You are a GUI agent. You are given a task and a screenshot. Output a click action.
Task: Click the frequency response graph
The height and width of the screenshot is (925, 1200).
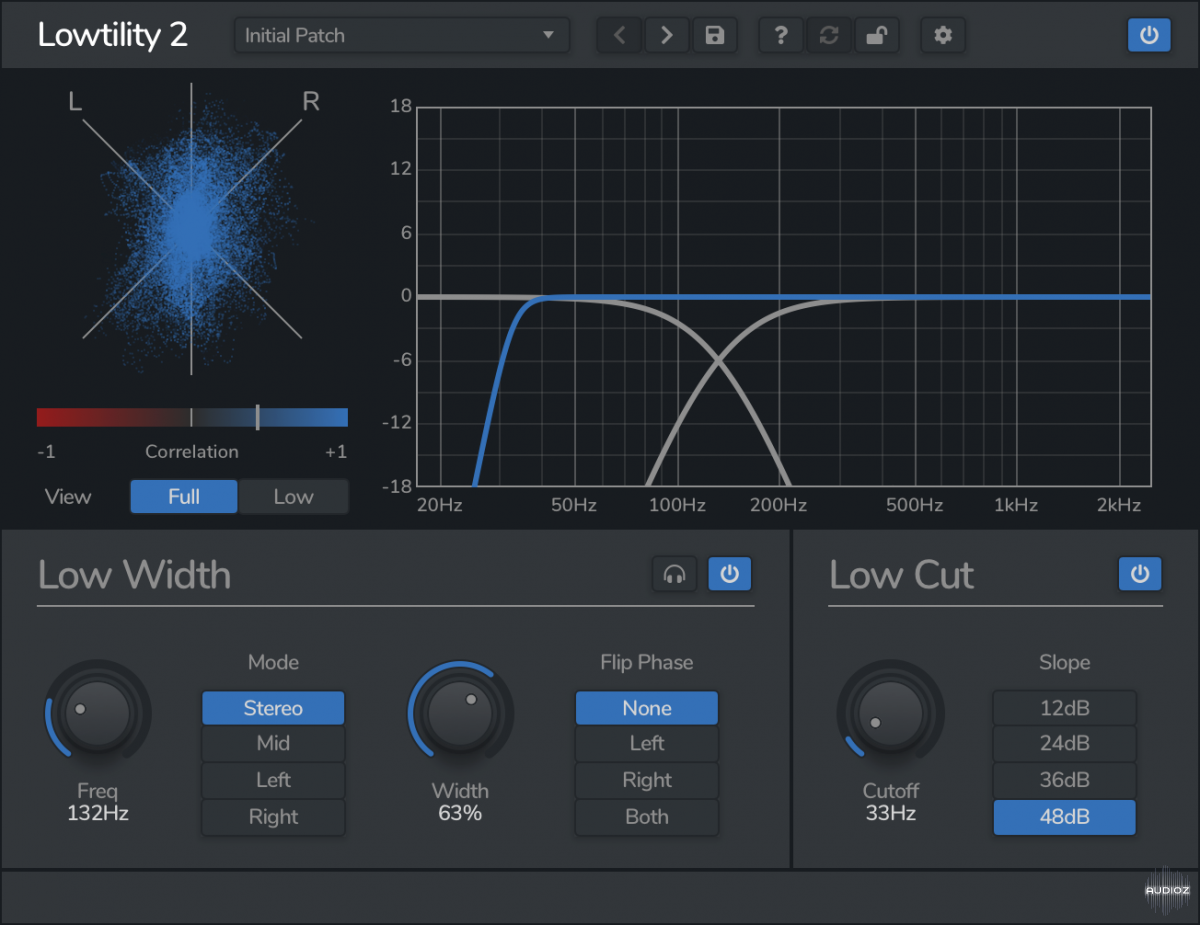click(783, 296)
